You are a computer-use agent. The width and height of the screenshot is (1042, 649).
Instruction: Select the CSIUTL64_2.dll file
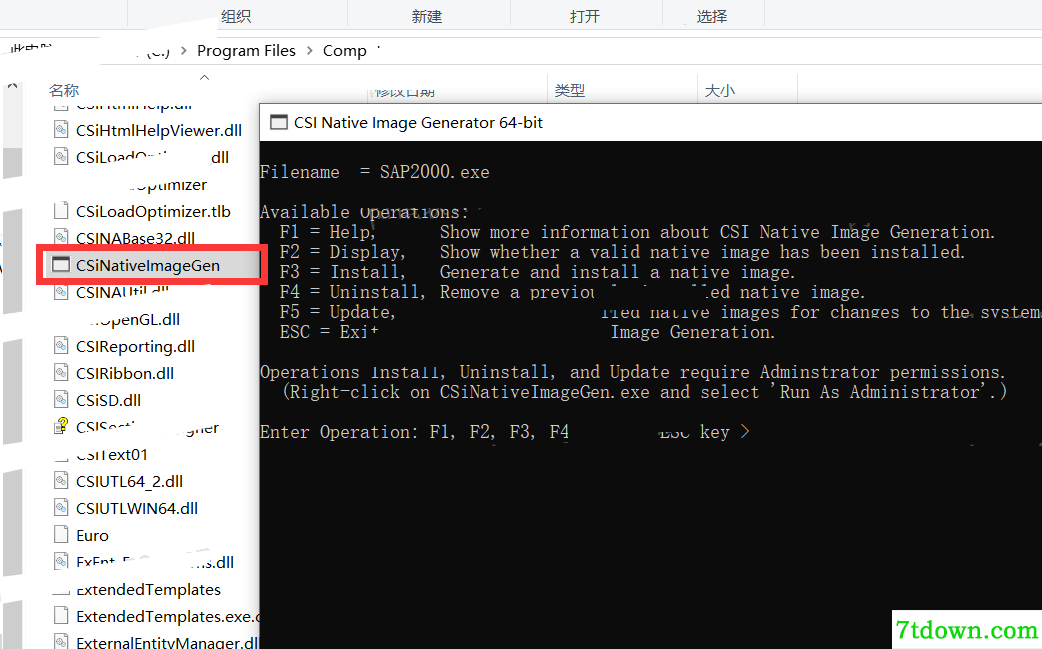tap(130, 482)
